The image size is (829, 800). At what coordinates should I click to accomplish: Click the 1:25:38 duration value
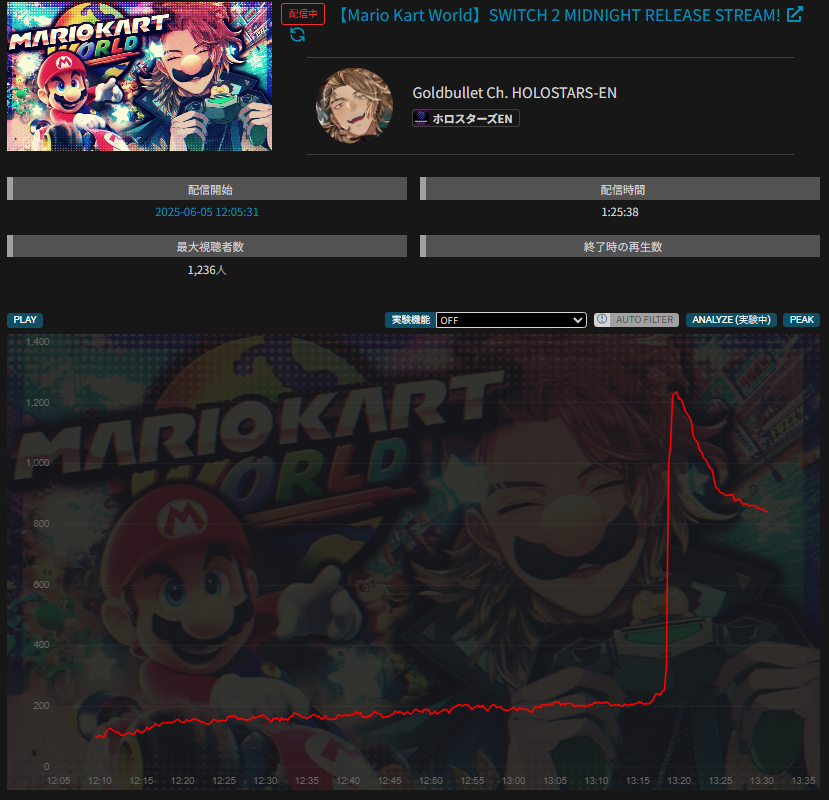[620, 212]
